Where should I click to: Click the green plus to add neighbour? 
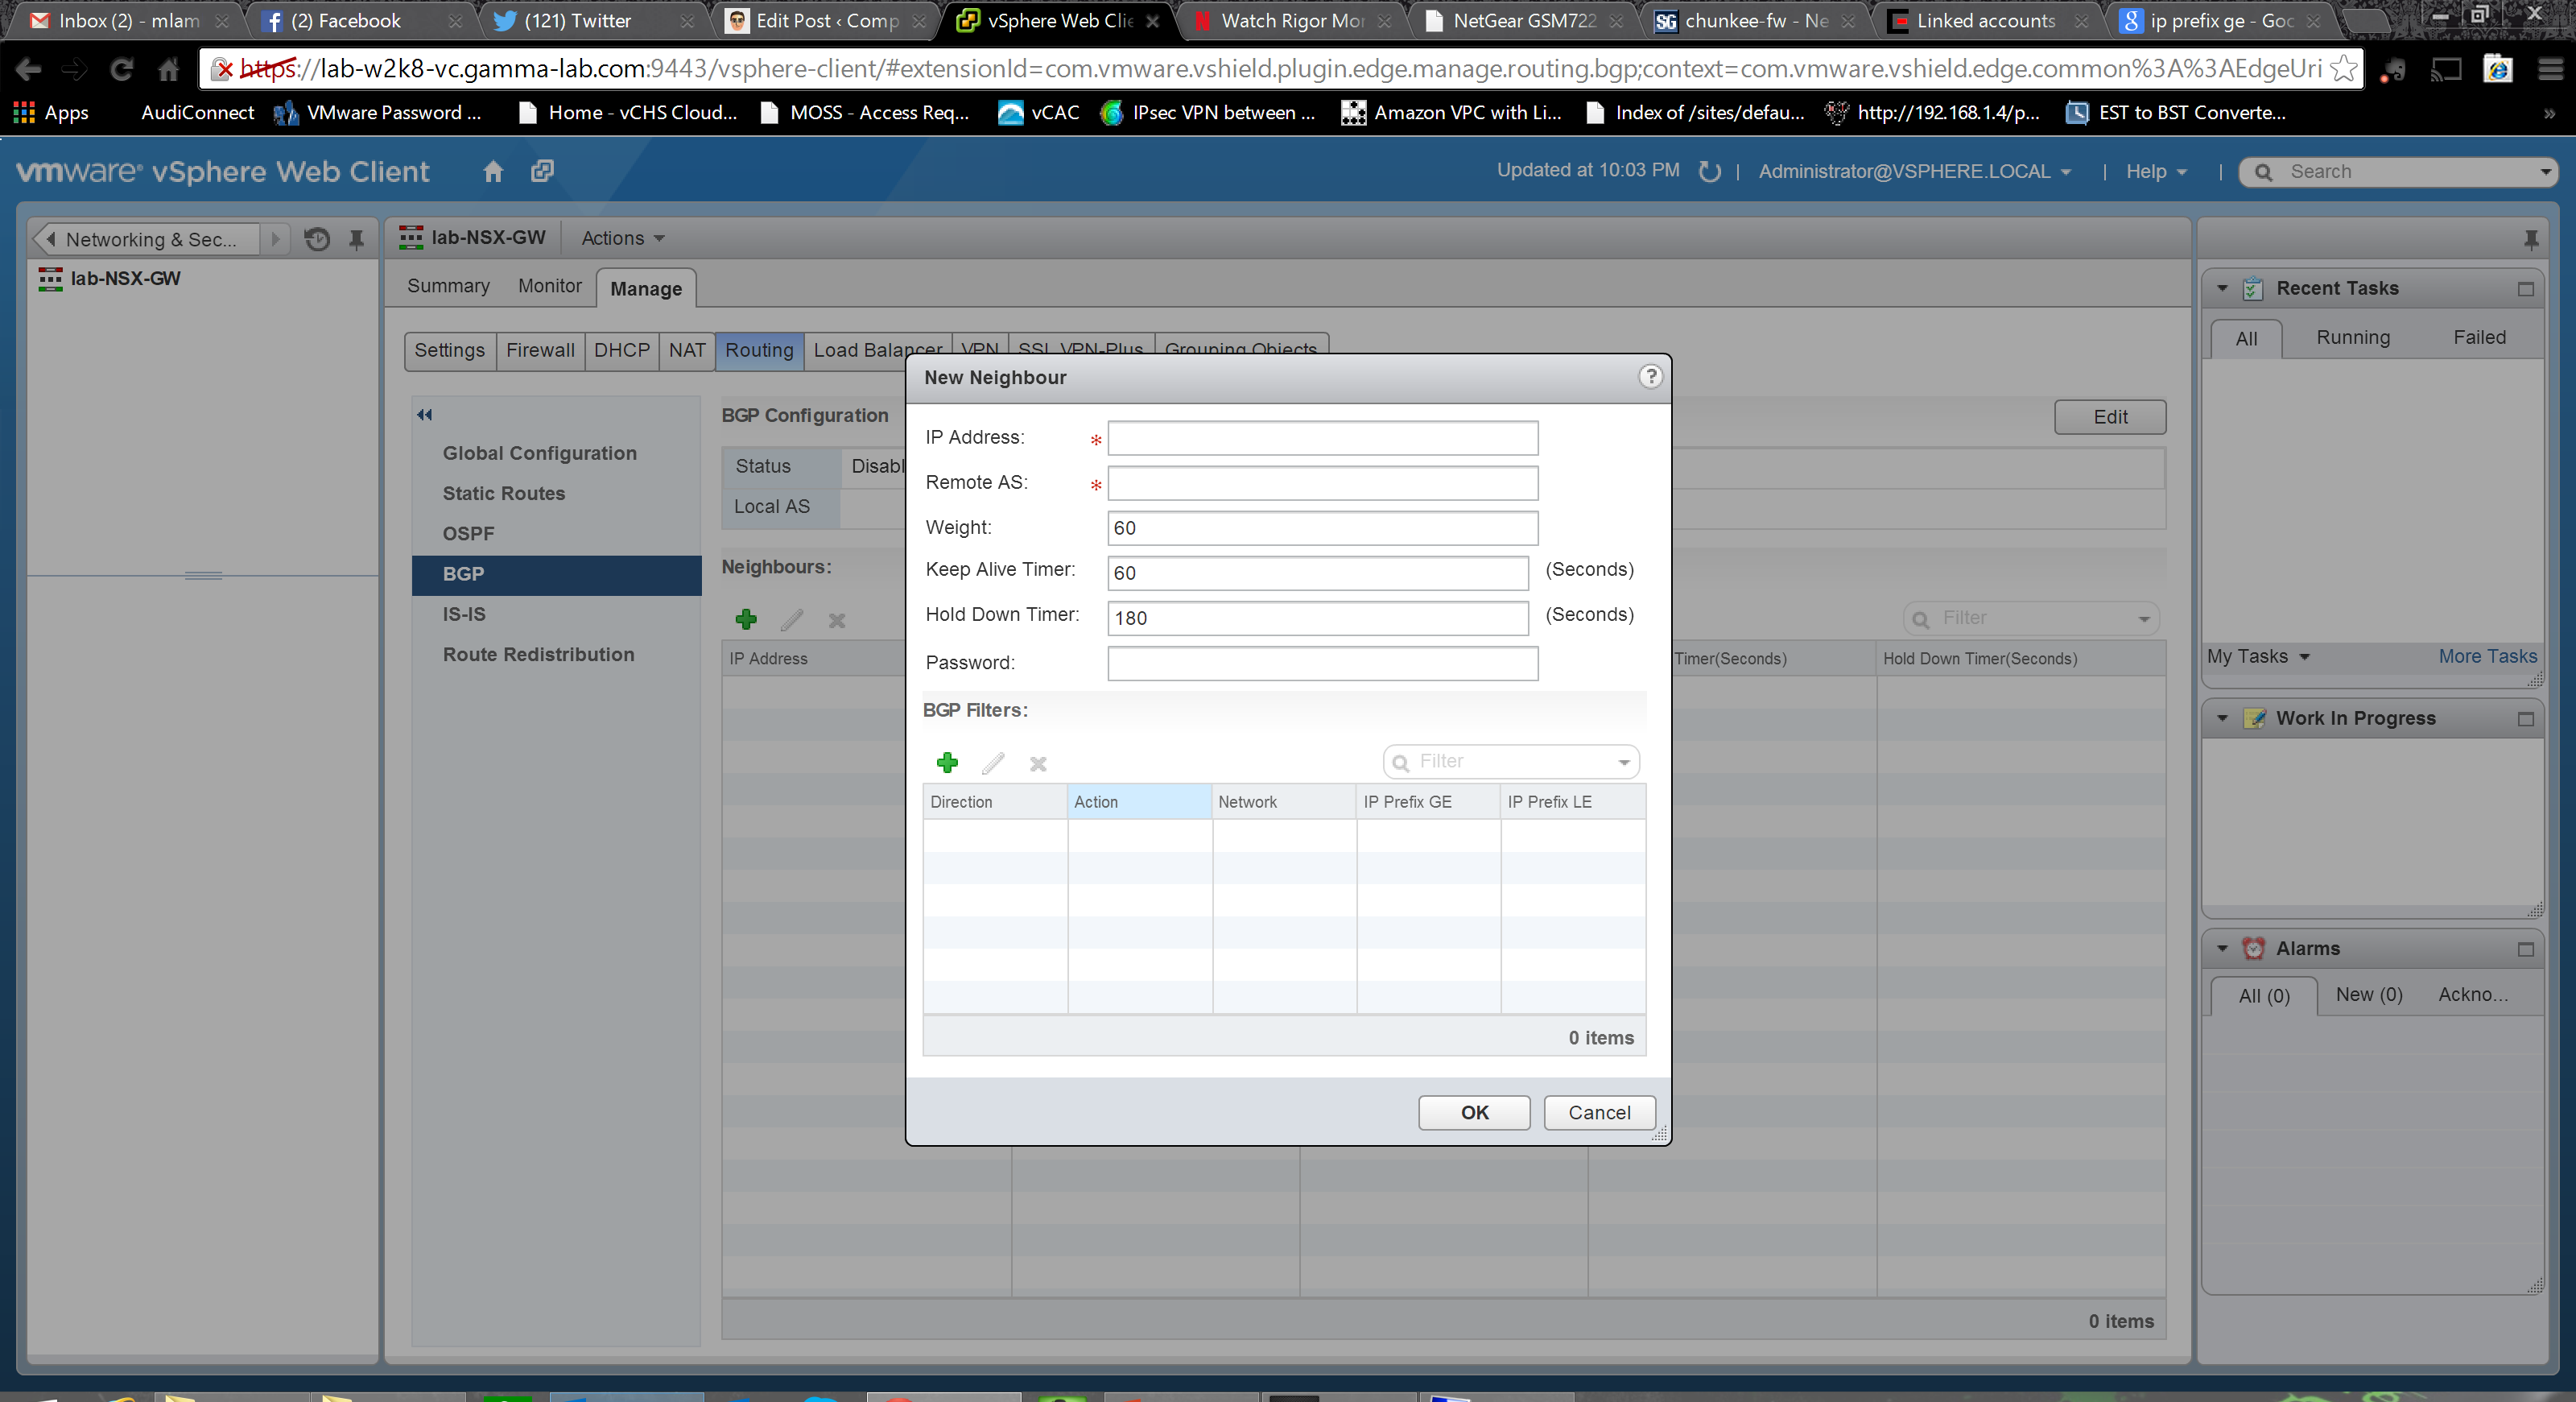point(746,619)
